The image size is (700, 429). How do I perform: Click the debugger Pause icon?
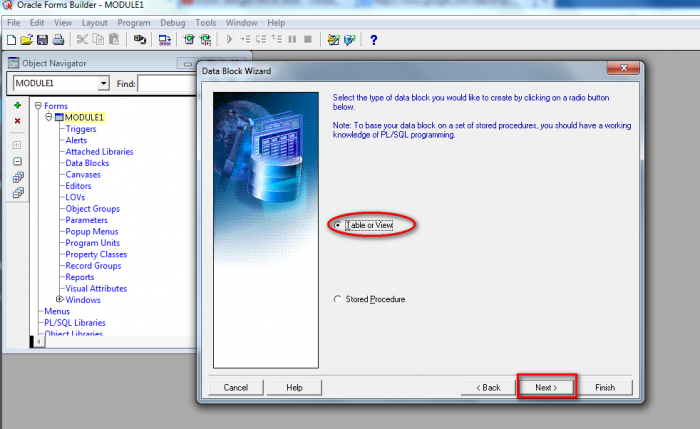(x=292, y=40)
